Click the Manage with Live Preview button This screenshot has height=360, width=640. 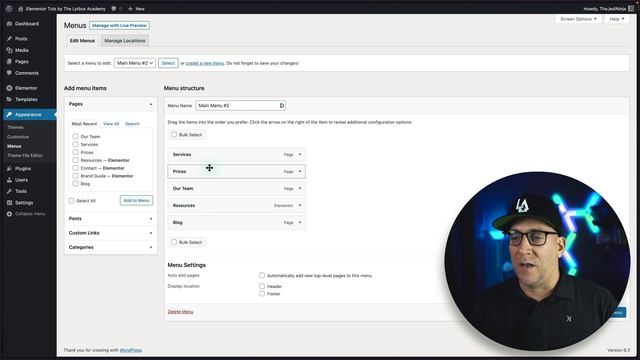[x=119, y=25]
